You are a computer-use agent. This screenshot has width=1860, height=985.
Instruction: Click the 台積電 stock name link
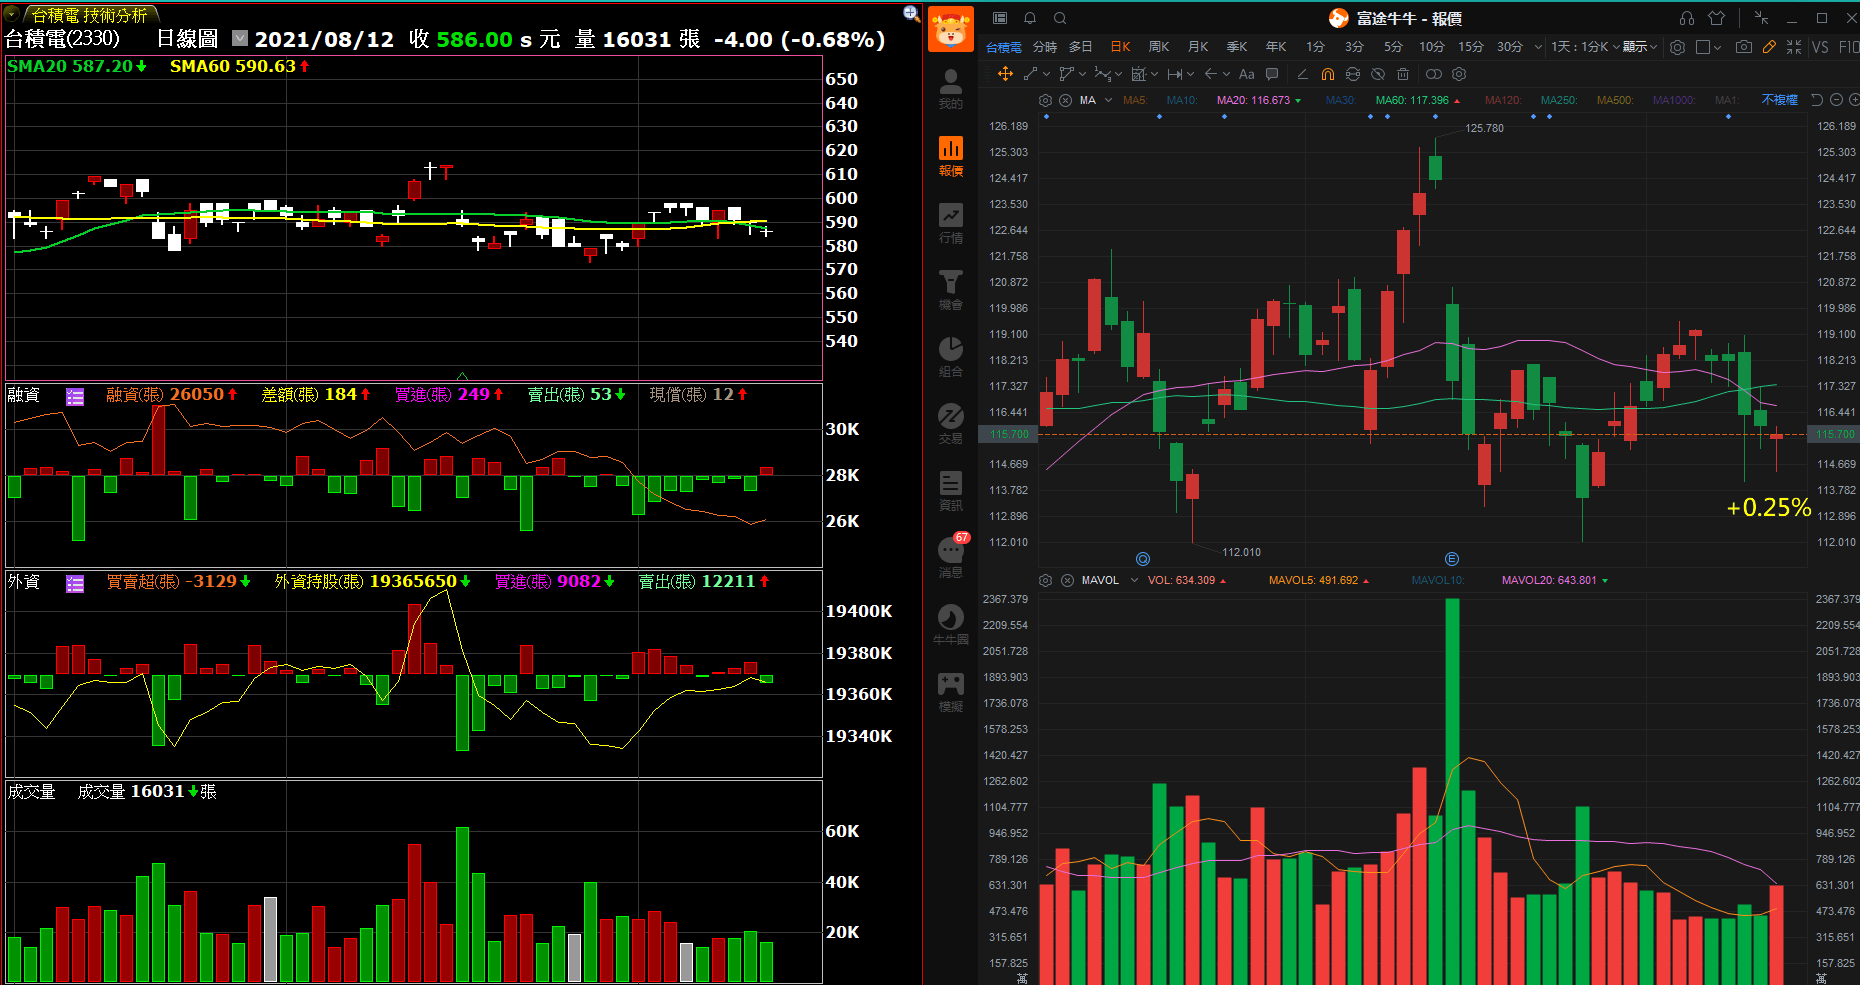(x=1003, y=47)
